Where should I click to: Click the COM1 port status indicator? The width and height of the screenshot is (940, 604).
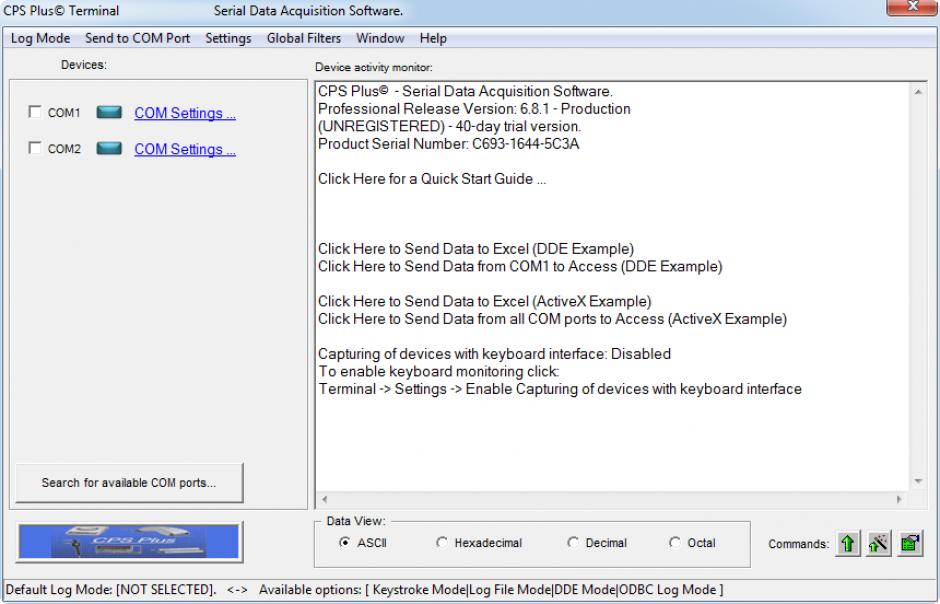[x=109, y=112]
